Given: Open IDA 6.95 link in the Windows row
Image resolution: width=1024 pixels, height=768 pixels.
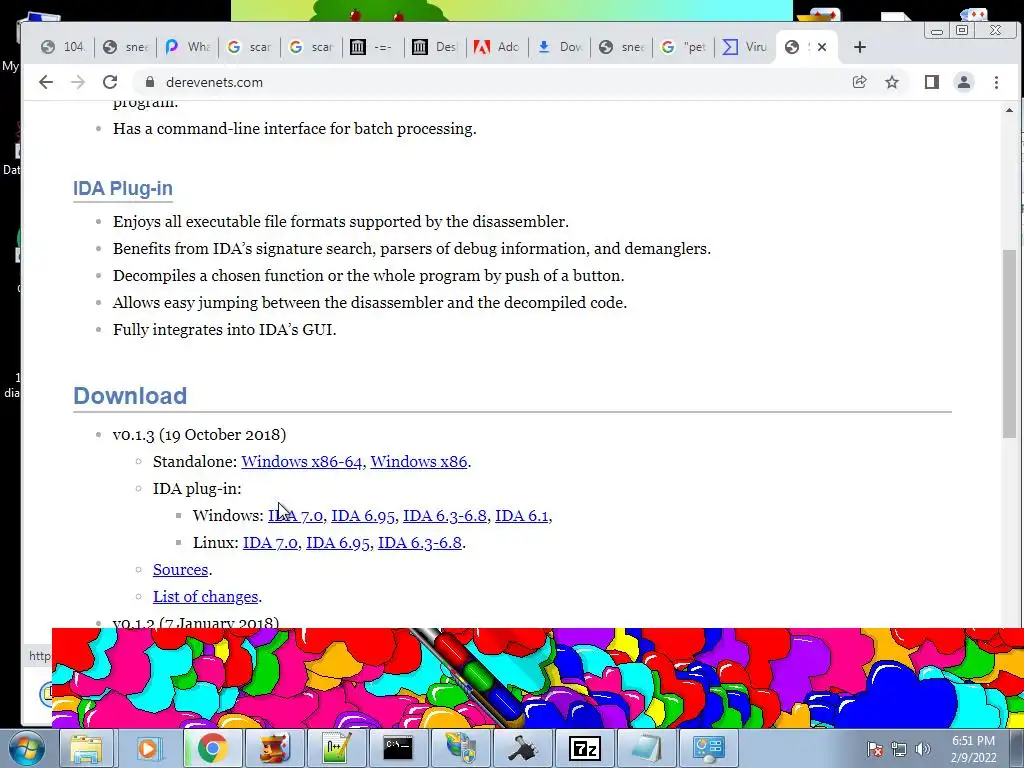Looking at the screenshot, I should click(x=363, y=516).
